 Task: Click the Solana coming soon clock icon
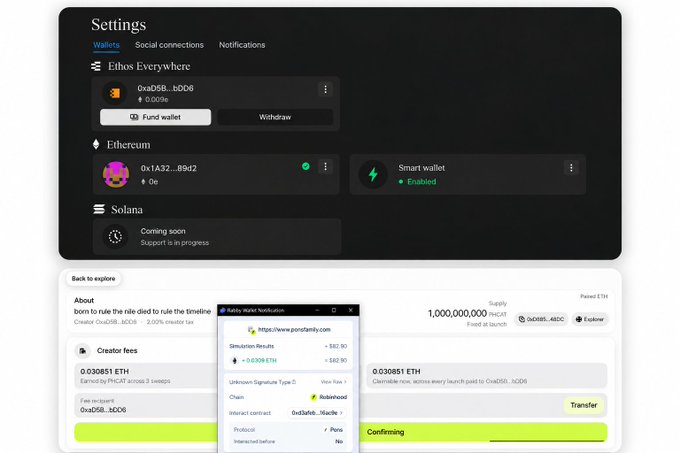coord(115,237)
